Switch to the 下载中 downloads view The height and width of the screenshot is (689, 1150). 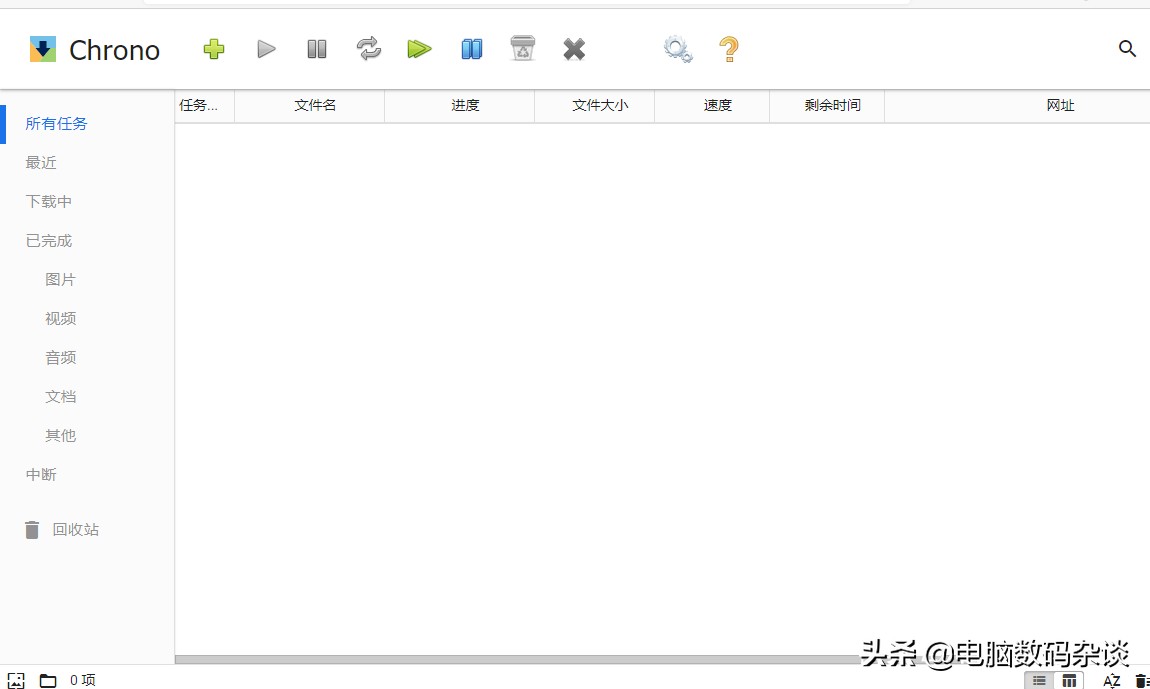tap(47, 201)
